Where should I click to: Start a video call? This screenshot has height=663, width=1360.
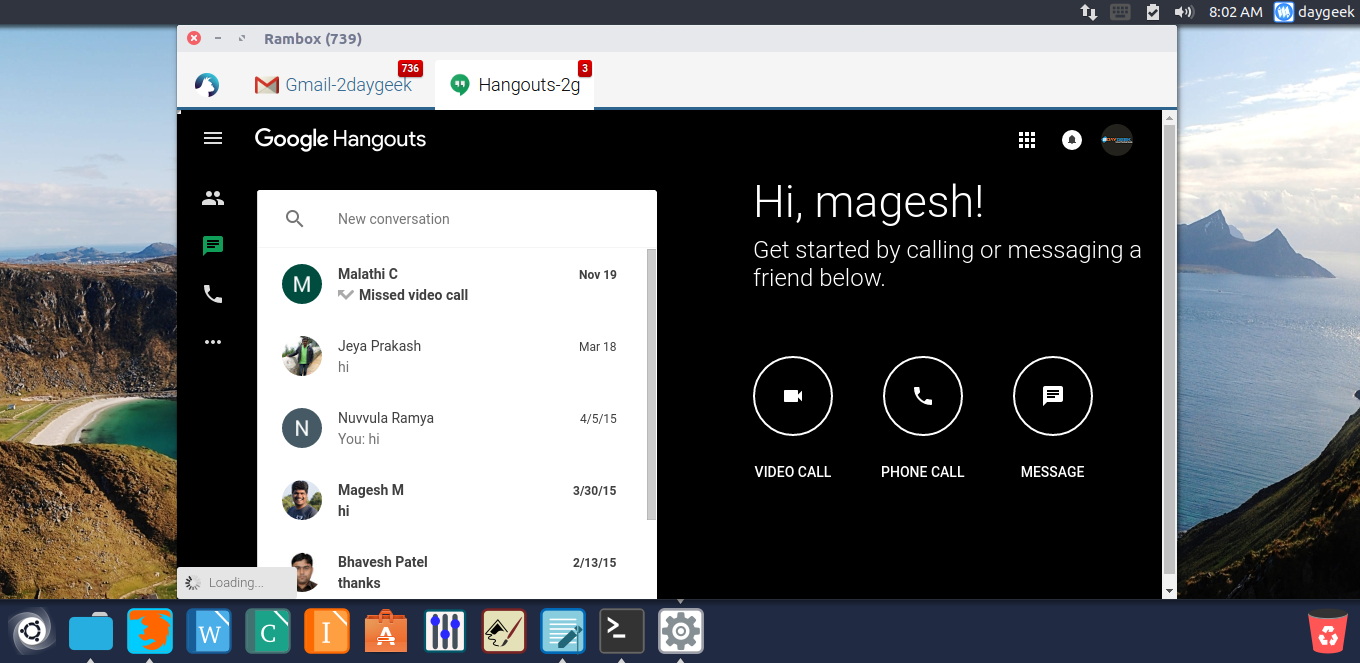pyautogui.click(x=793, y=397)
